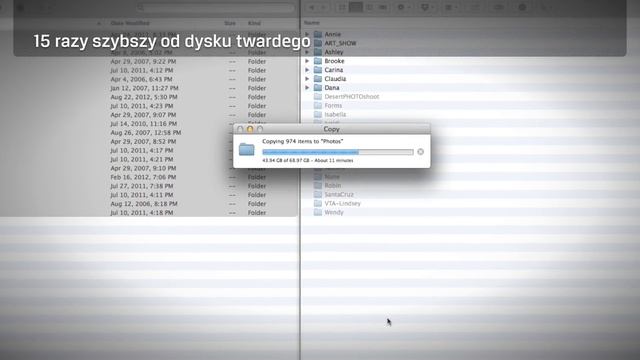Image resolution: width=640 pixels, height=360 pixels.
Task: Go forward in the right Finder window
Action: [324, 7]
